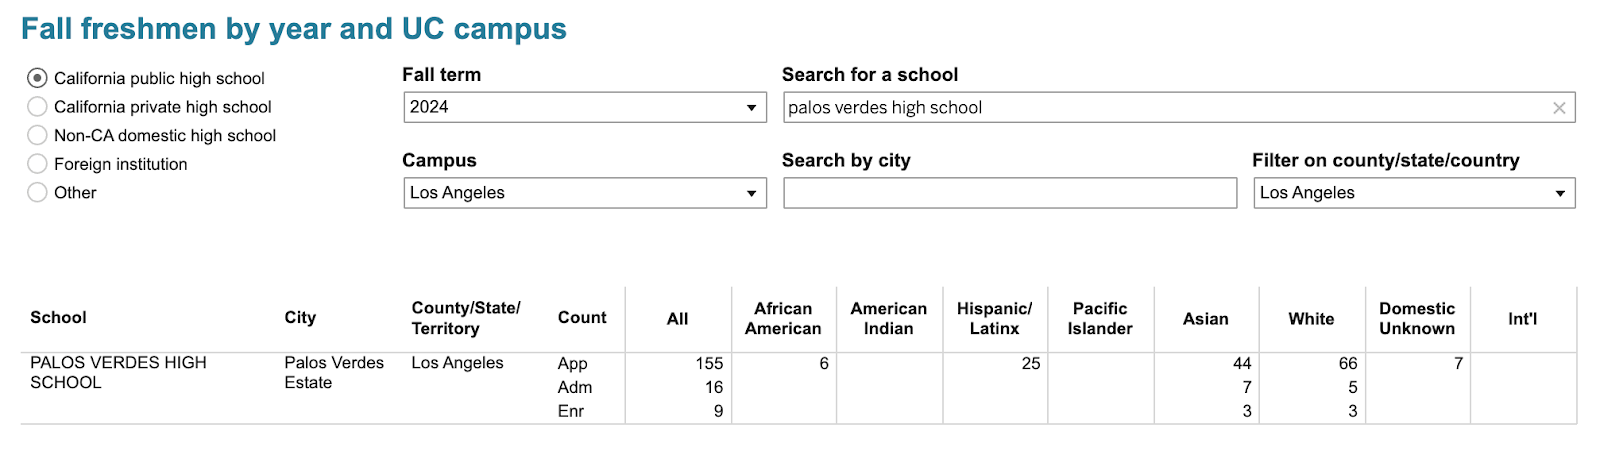Open the county/state/country filter dropdown

pyautogui.click(x=1413, y=193)
